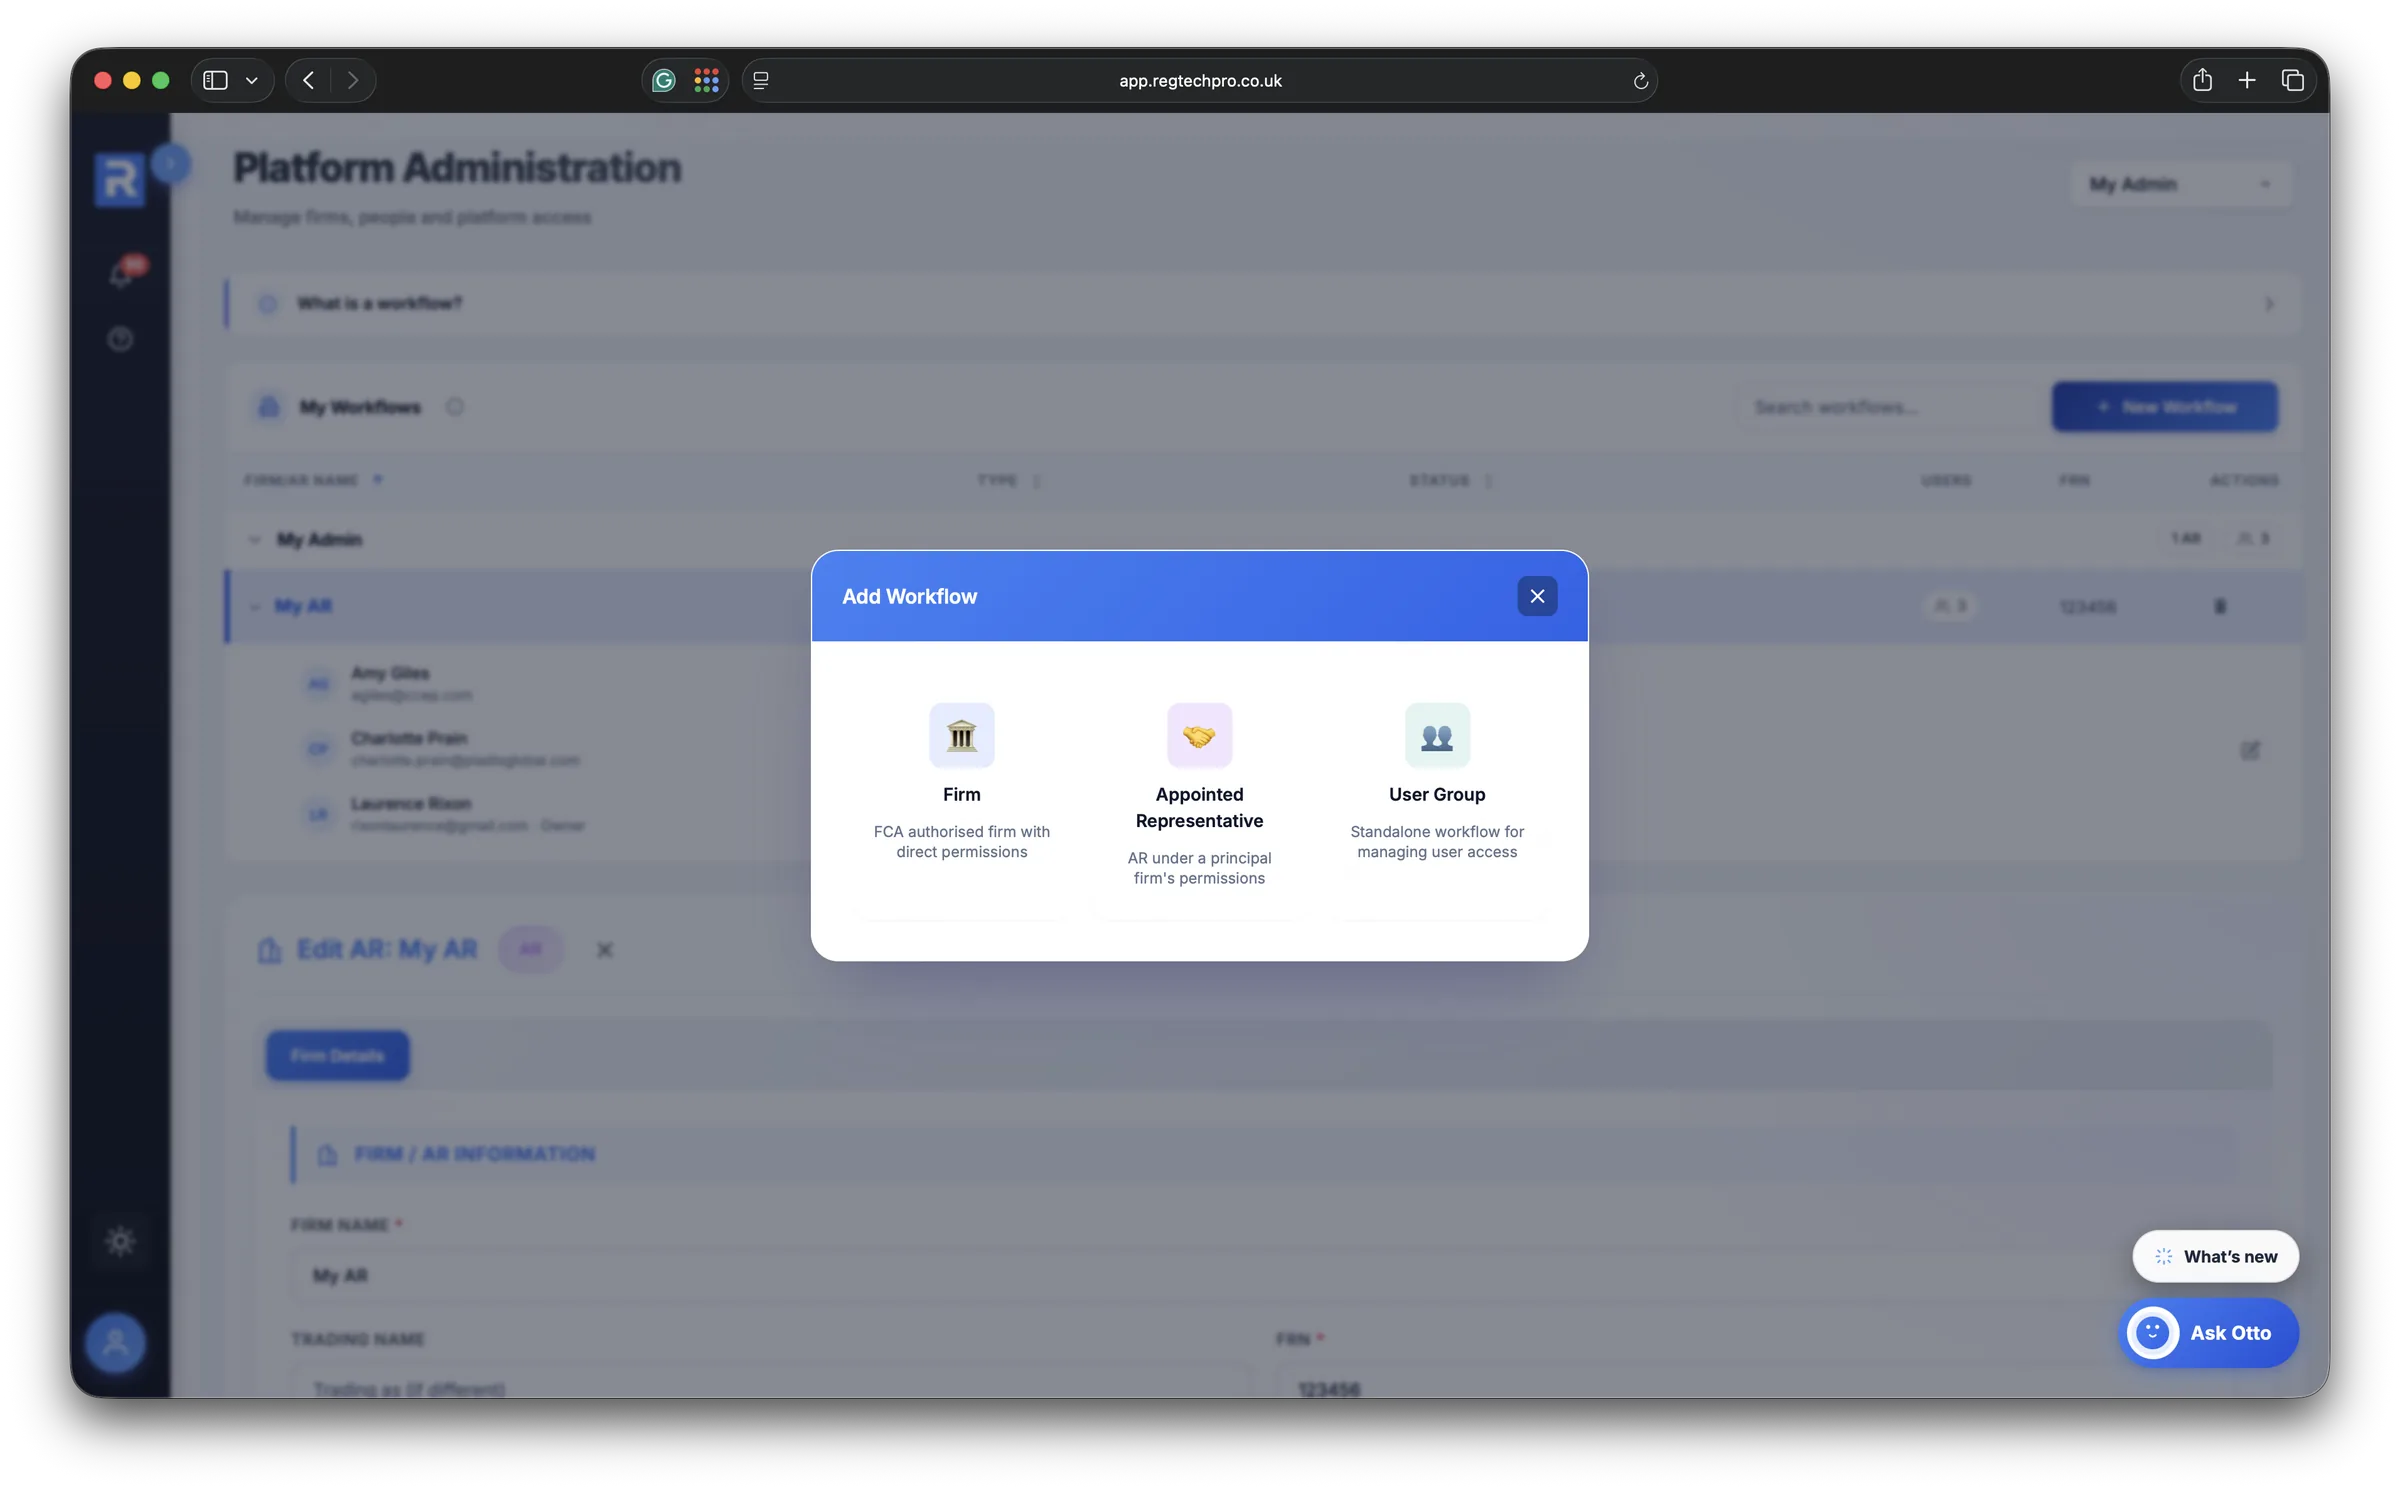Sort by Status column header
The height and width of the screenshot is (1491, 2400).
pos(1450,481)
